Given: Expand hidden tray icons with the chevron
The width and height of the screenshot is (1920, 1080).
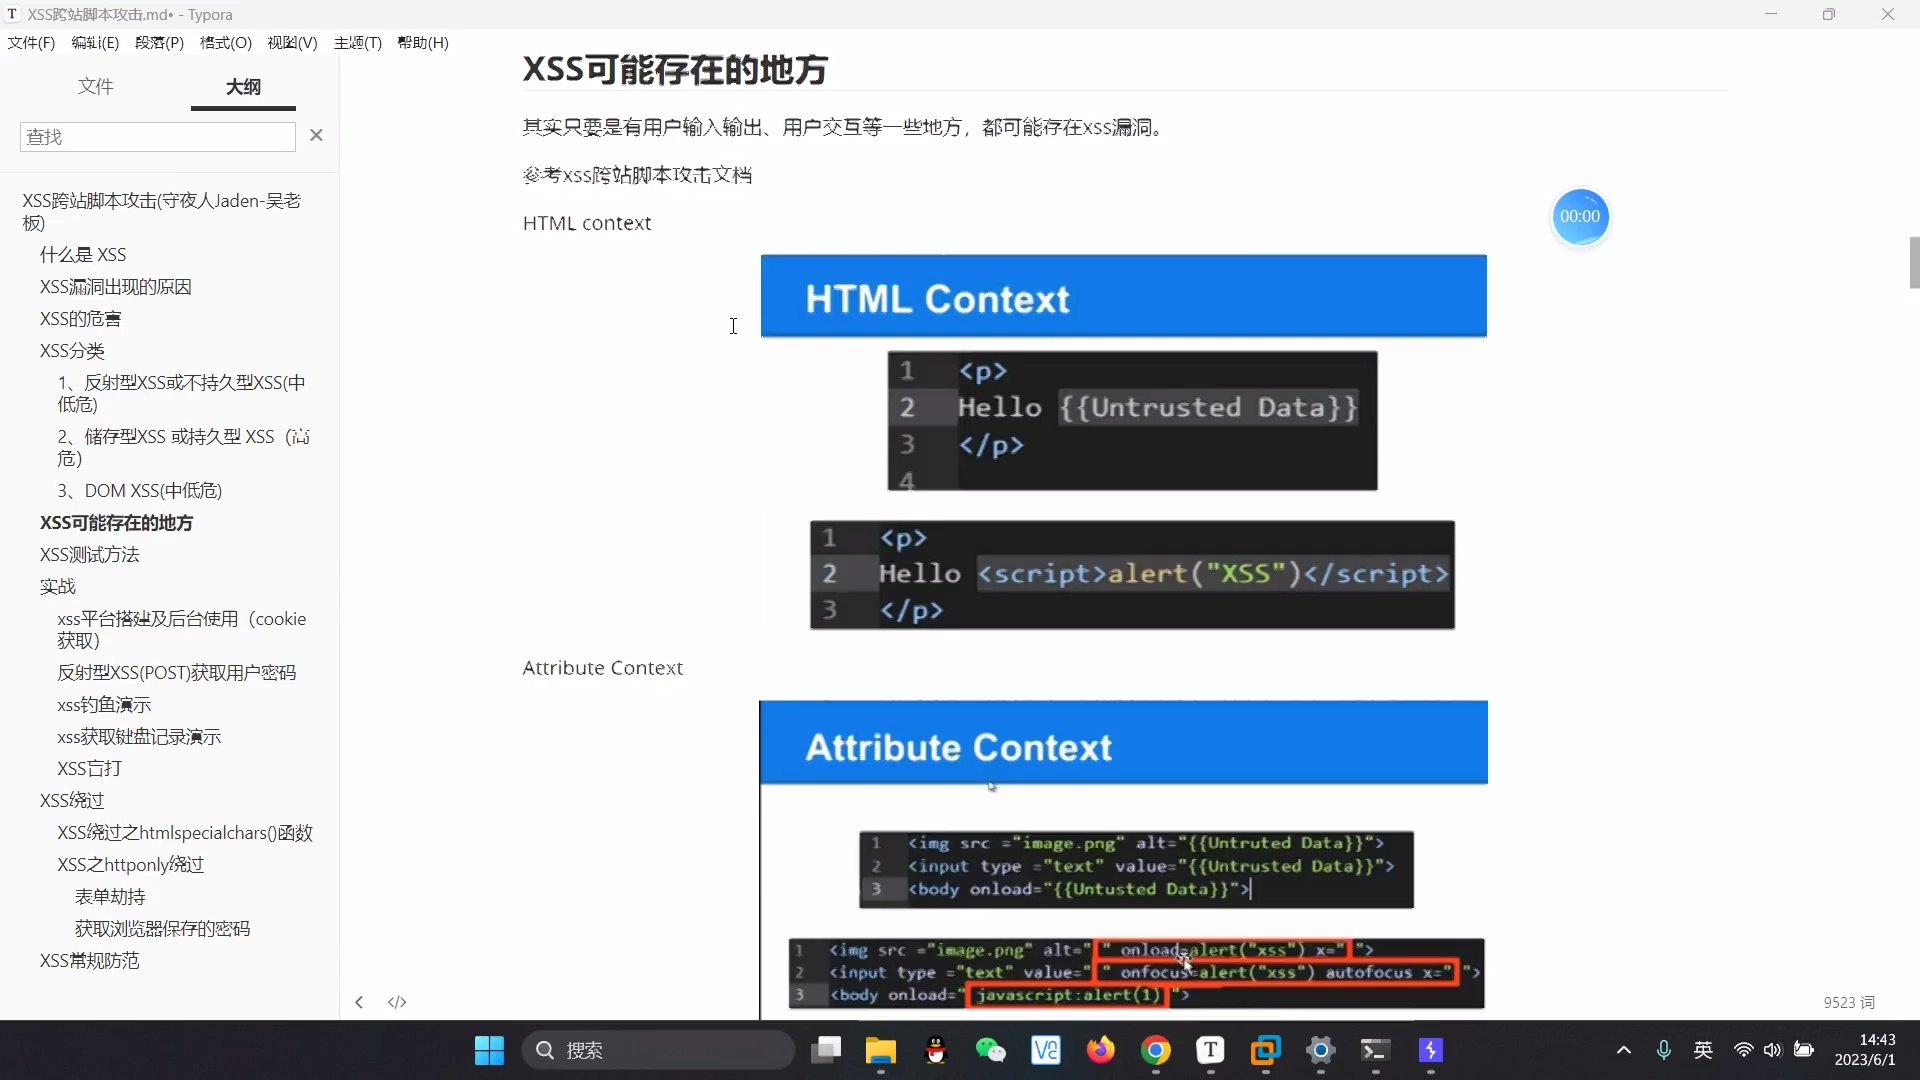Looking at the screenshot, I should pyautogui.click(x=1623, y=1050).
